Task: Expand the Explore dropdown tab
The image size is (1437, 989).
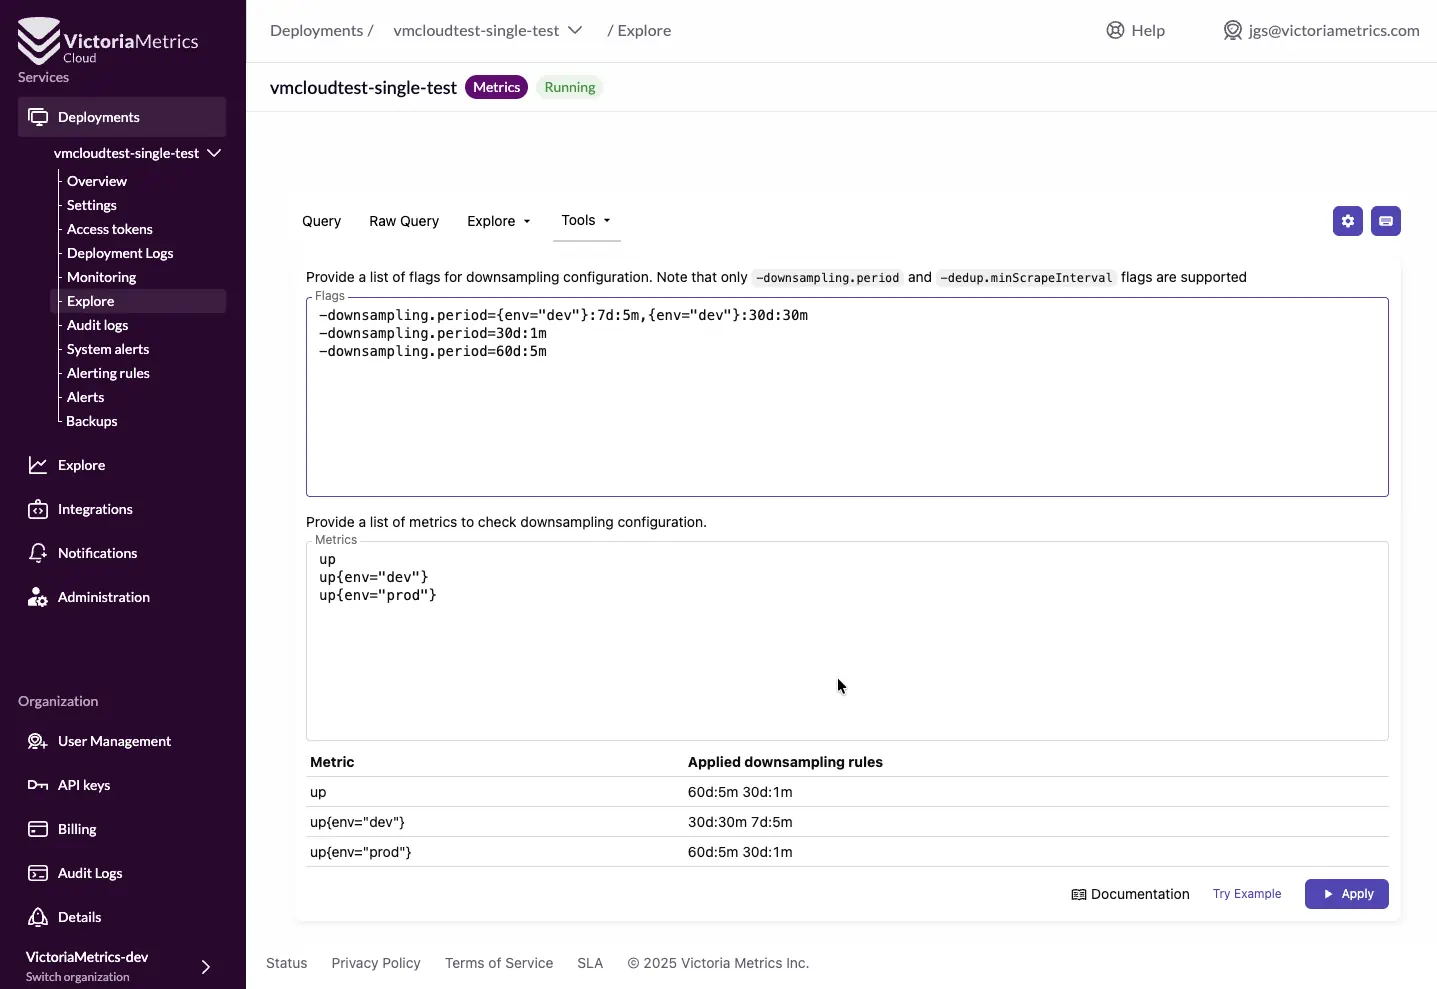Action: (498, 221)
